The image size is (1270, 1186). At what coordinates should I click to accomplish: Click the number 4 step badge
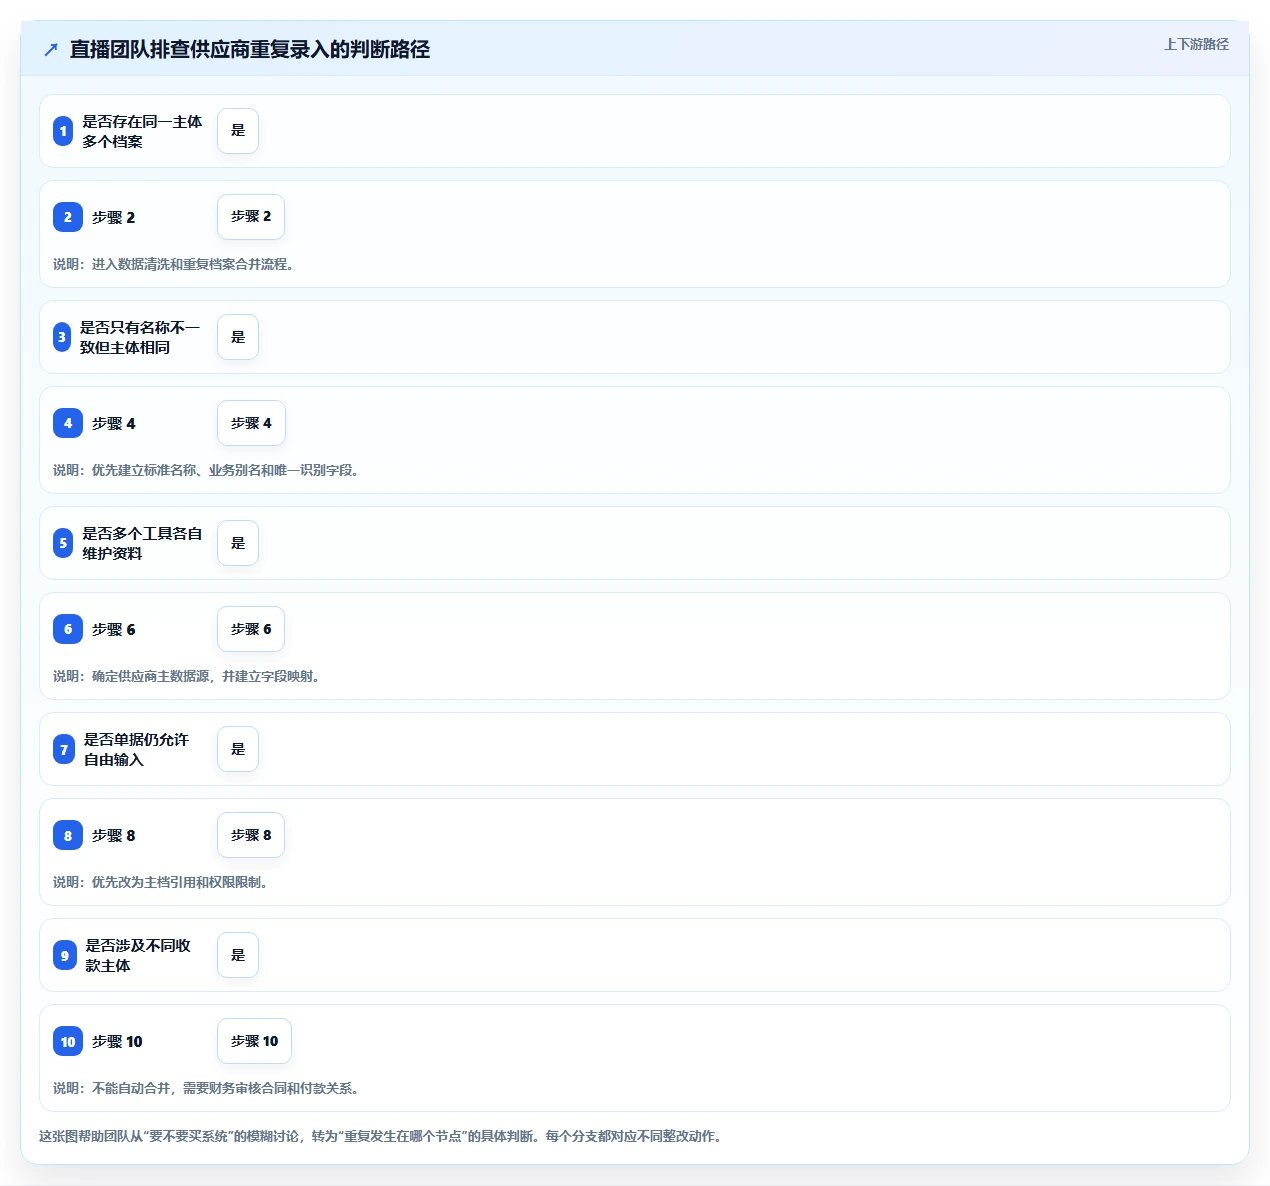coord(68,423)
